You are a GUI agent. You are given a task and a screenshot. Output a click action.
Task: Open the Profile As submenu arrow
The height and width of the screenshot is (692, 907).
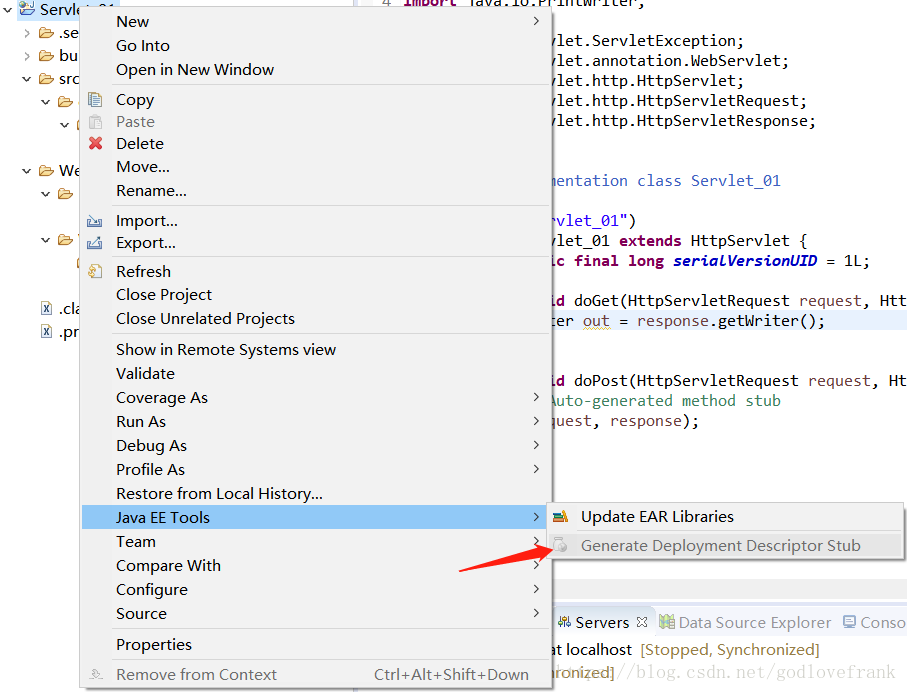pos(536,469)
